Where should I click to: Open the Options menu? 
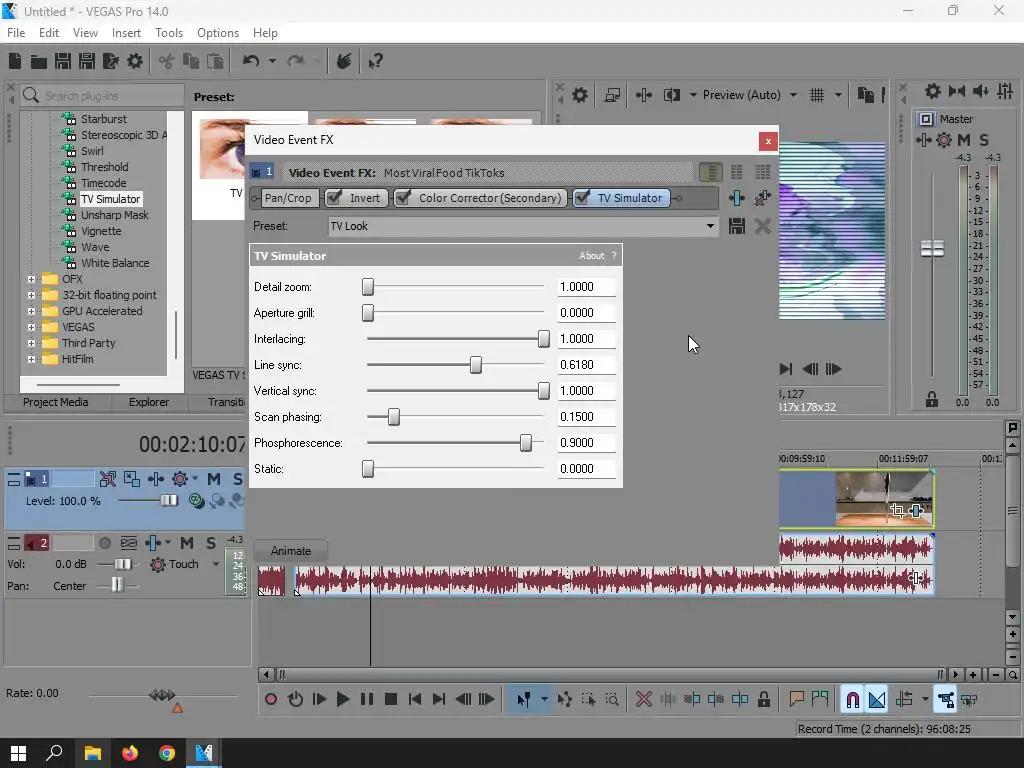(217, 33)
